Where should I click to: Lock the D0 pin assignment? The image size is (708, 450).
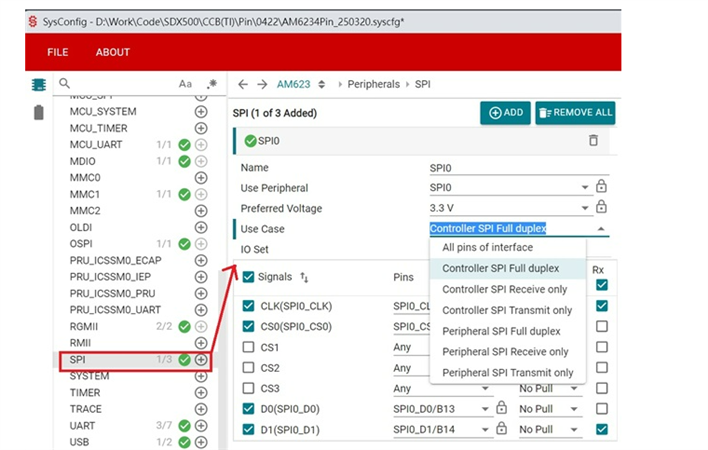[501, 408]
